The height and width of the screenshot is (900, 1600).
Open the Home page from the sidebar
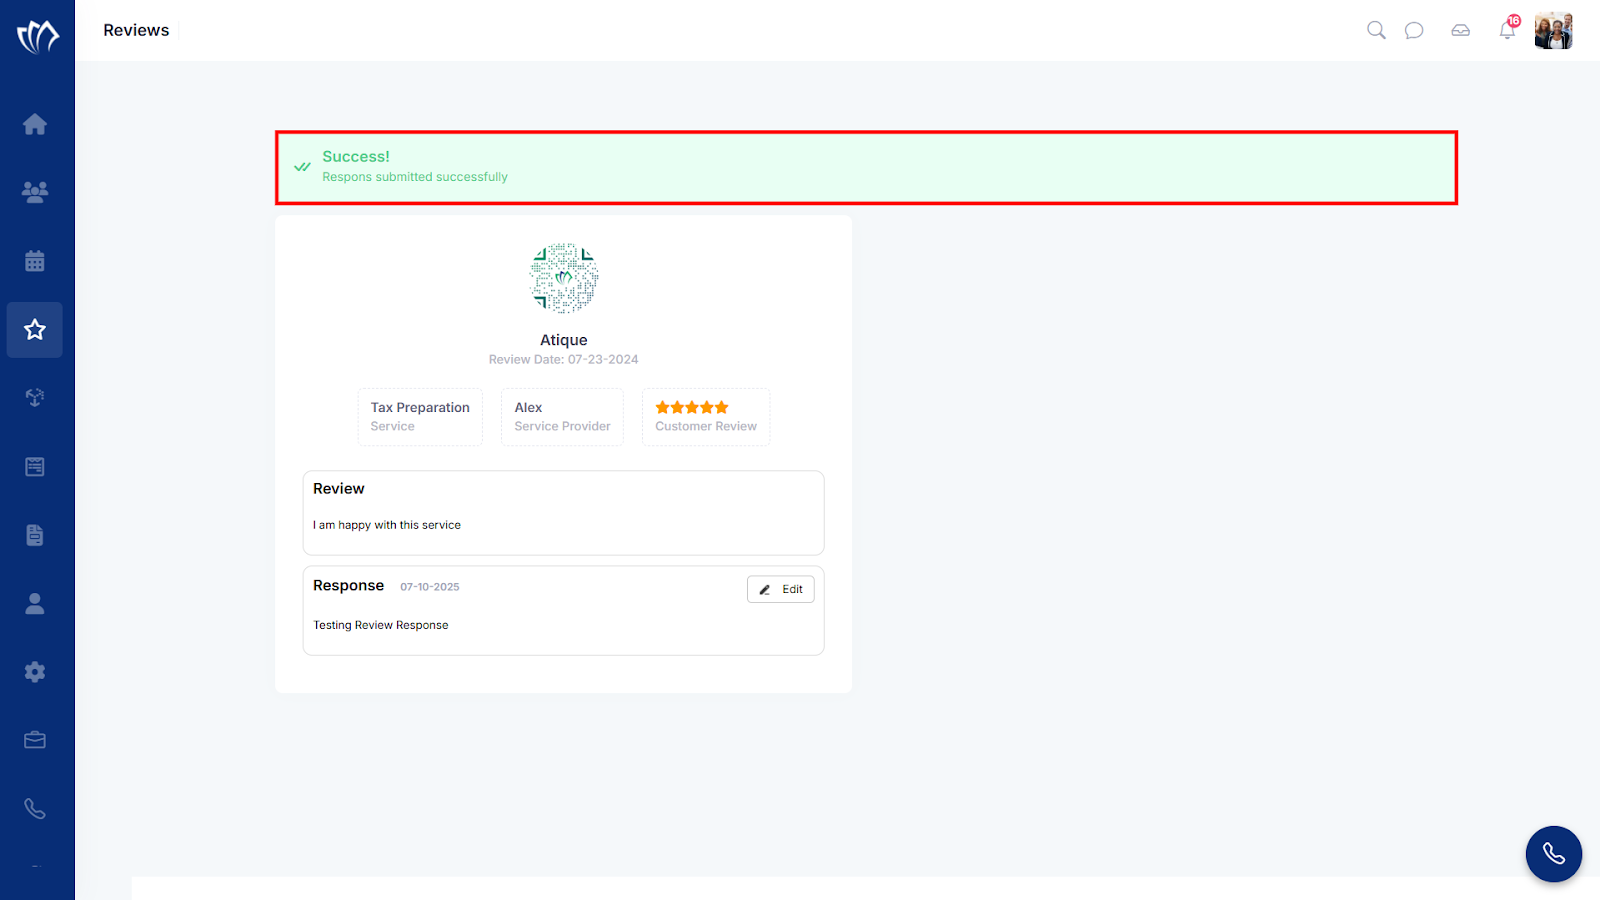pyautogui.click(x=35, y=124)
